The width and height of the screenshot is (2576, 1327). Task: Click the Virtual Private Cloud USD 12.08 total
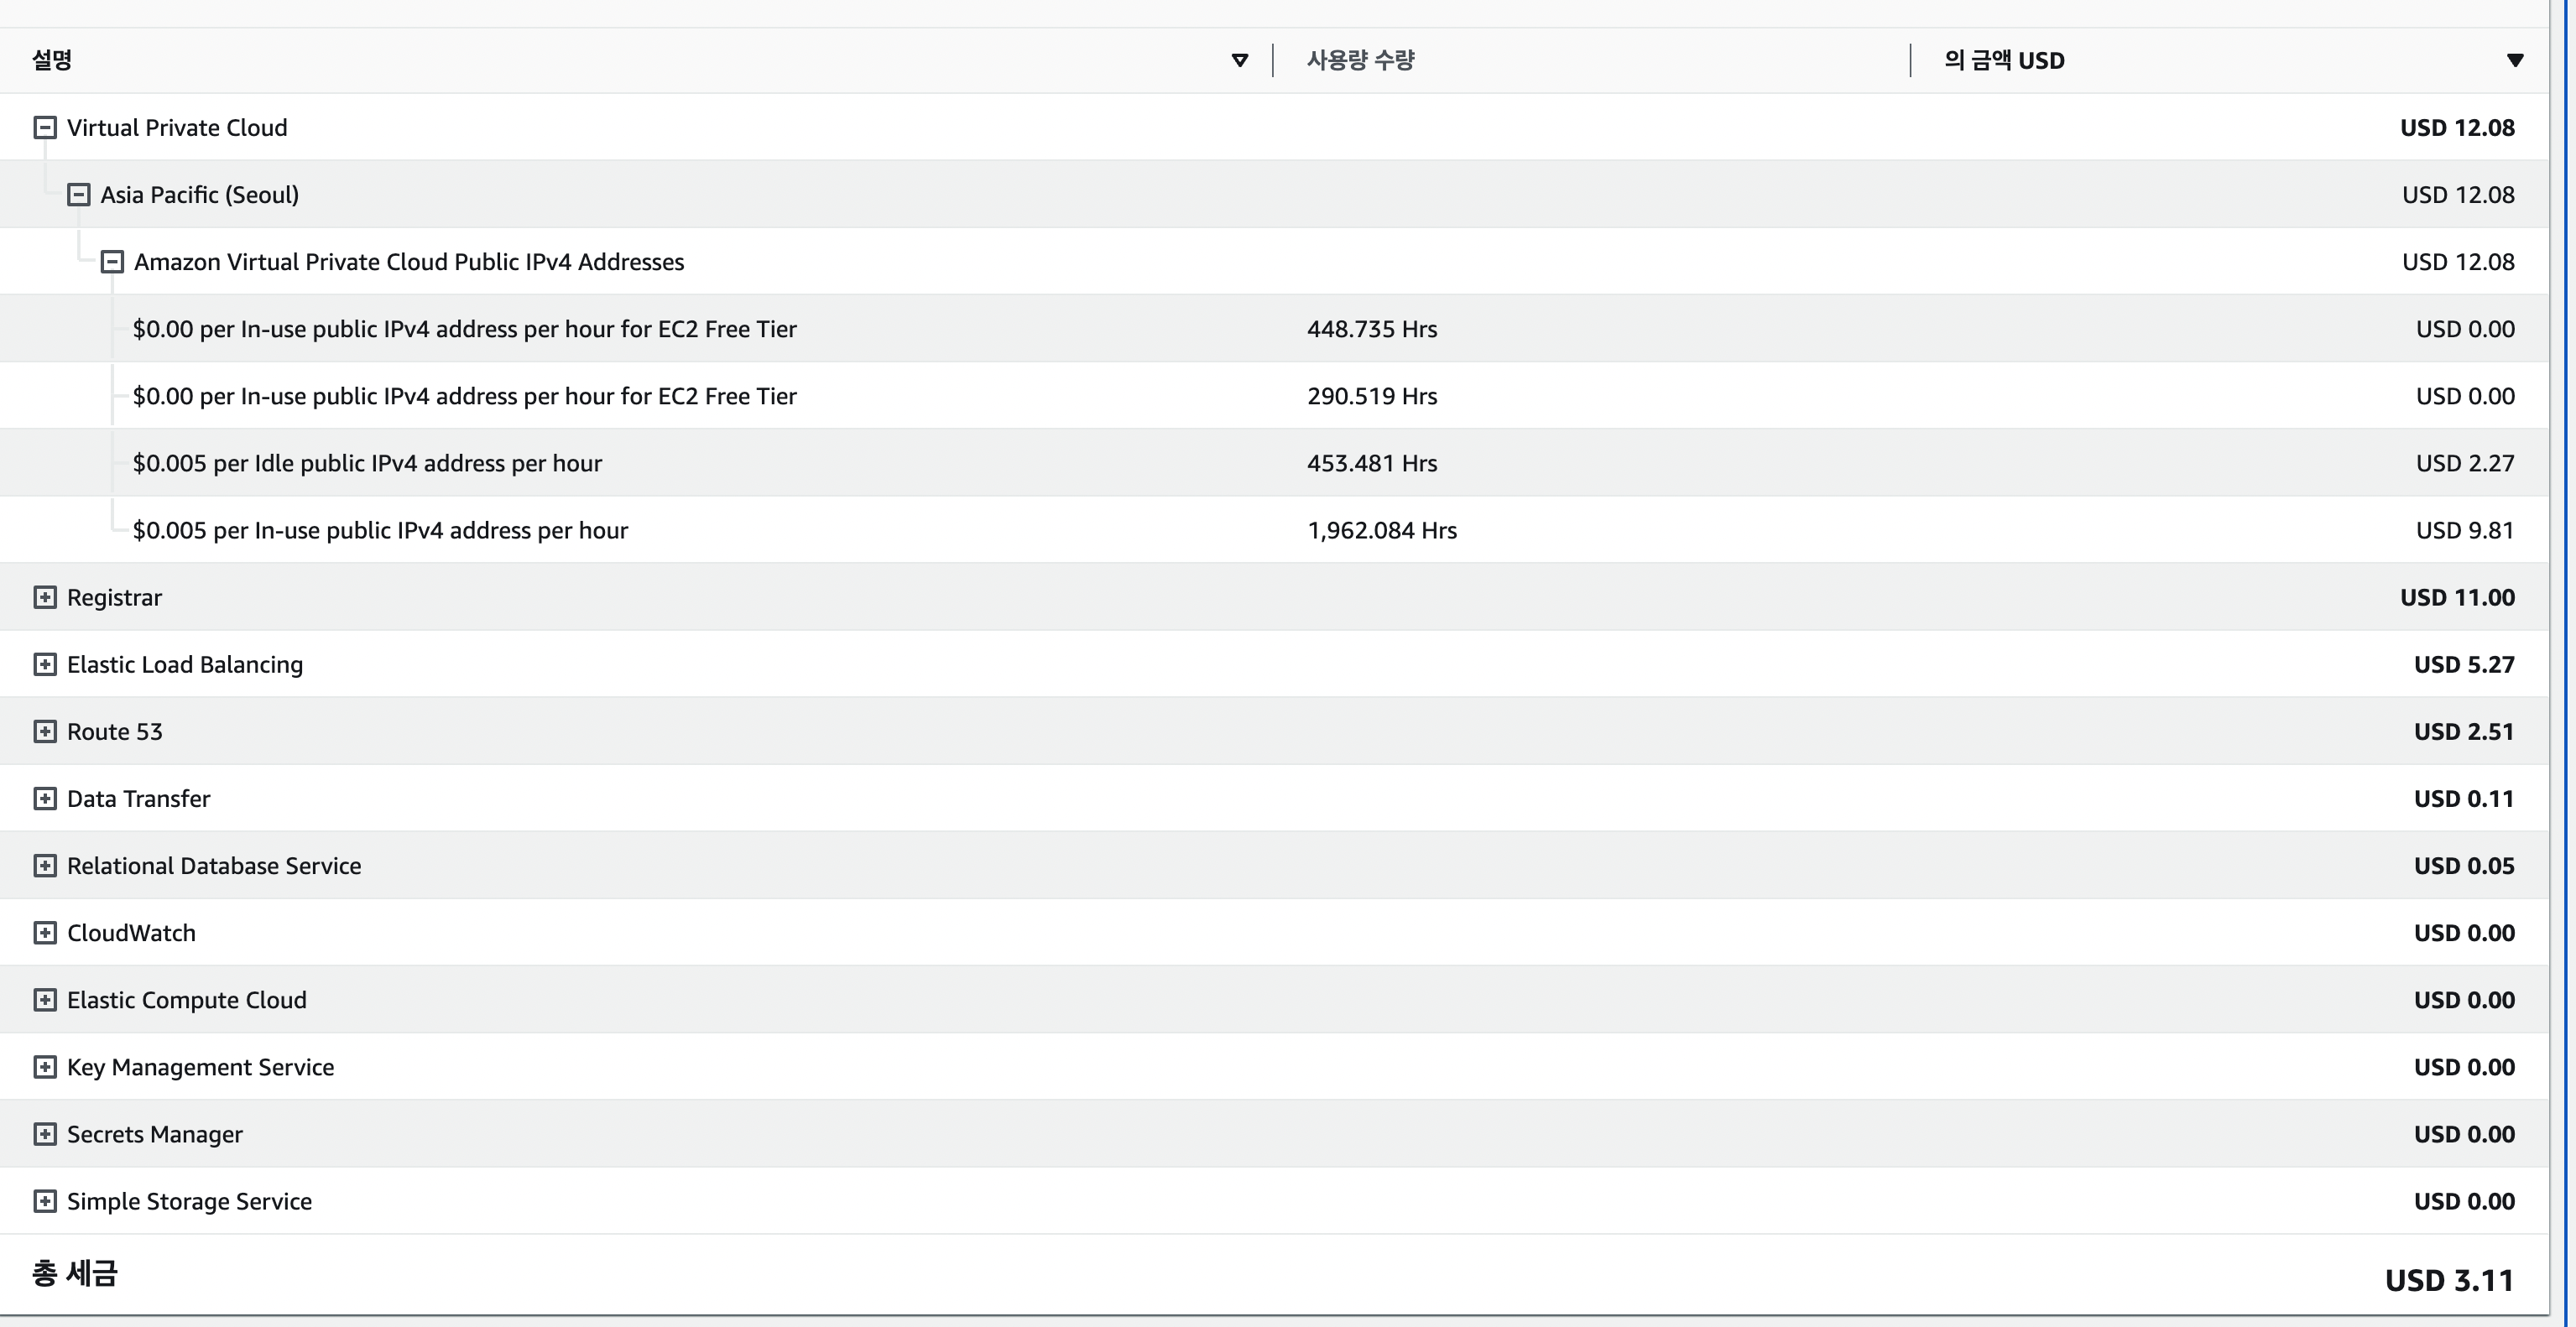(x=2457, y=127)
